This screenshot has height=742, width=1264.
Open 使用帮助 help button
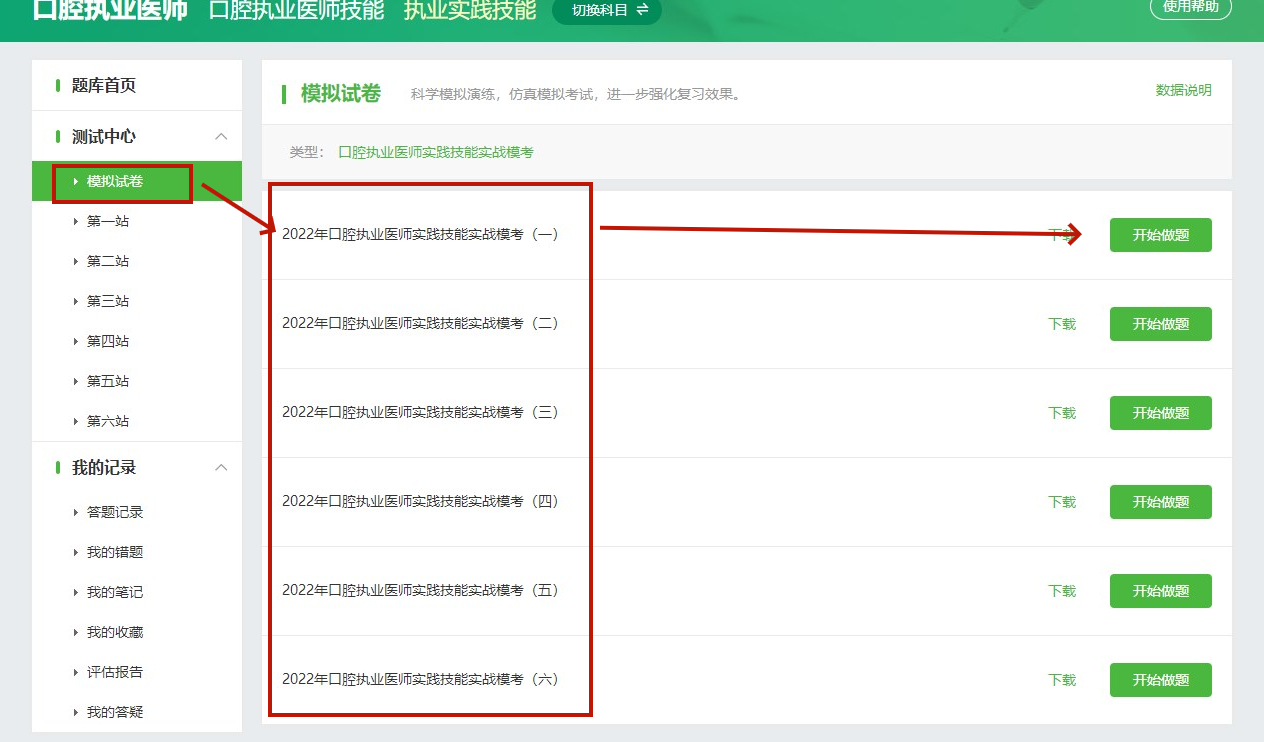click(1190, 8)
